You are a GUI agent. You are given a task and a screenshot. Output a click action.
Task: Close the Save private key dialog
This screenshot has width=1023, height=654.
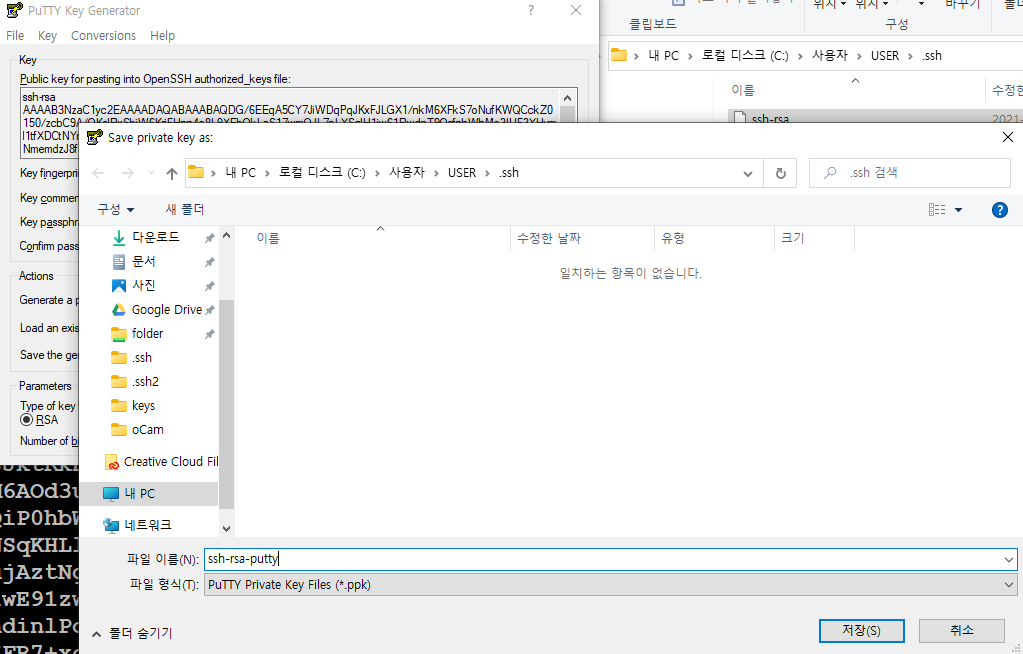coord(1007,137)
